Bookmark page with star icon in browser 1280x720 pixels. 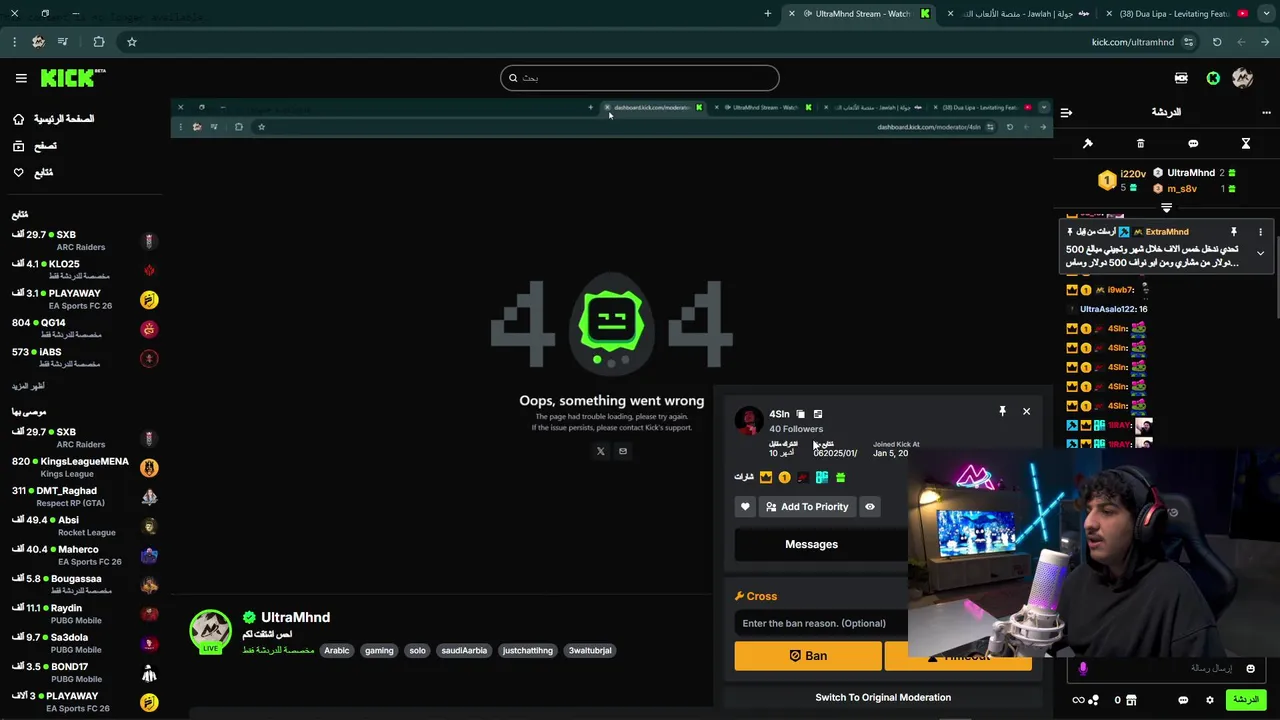[132, 42]
